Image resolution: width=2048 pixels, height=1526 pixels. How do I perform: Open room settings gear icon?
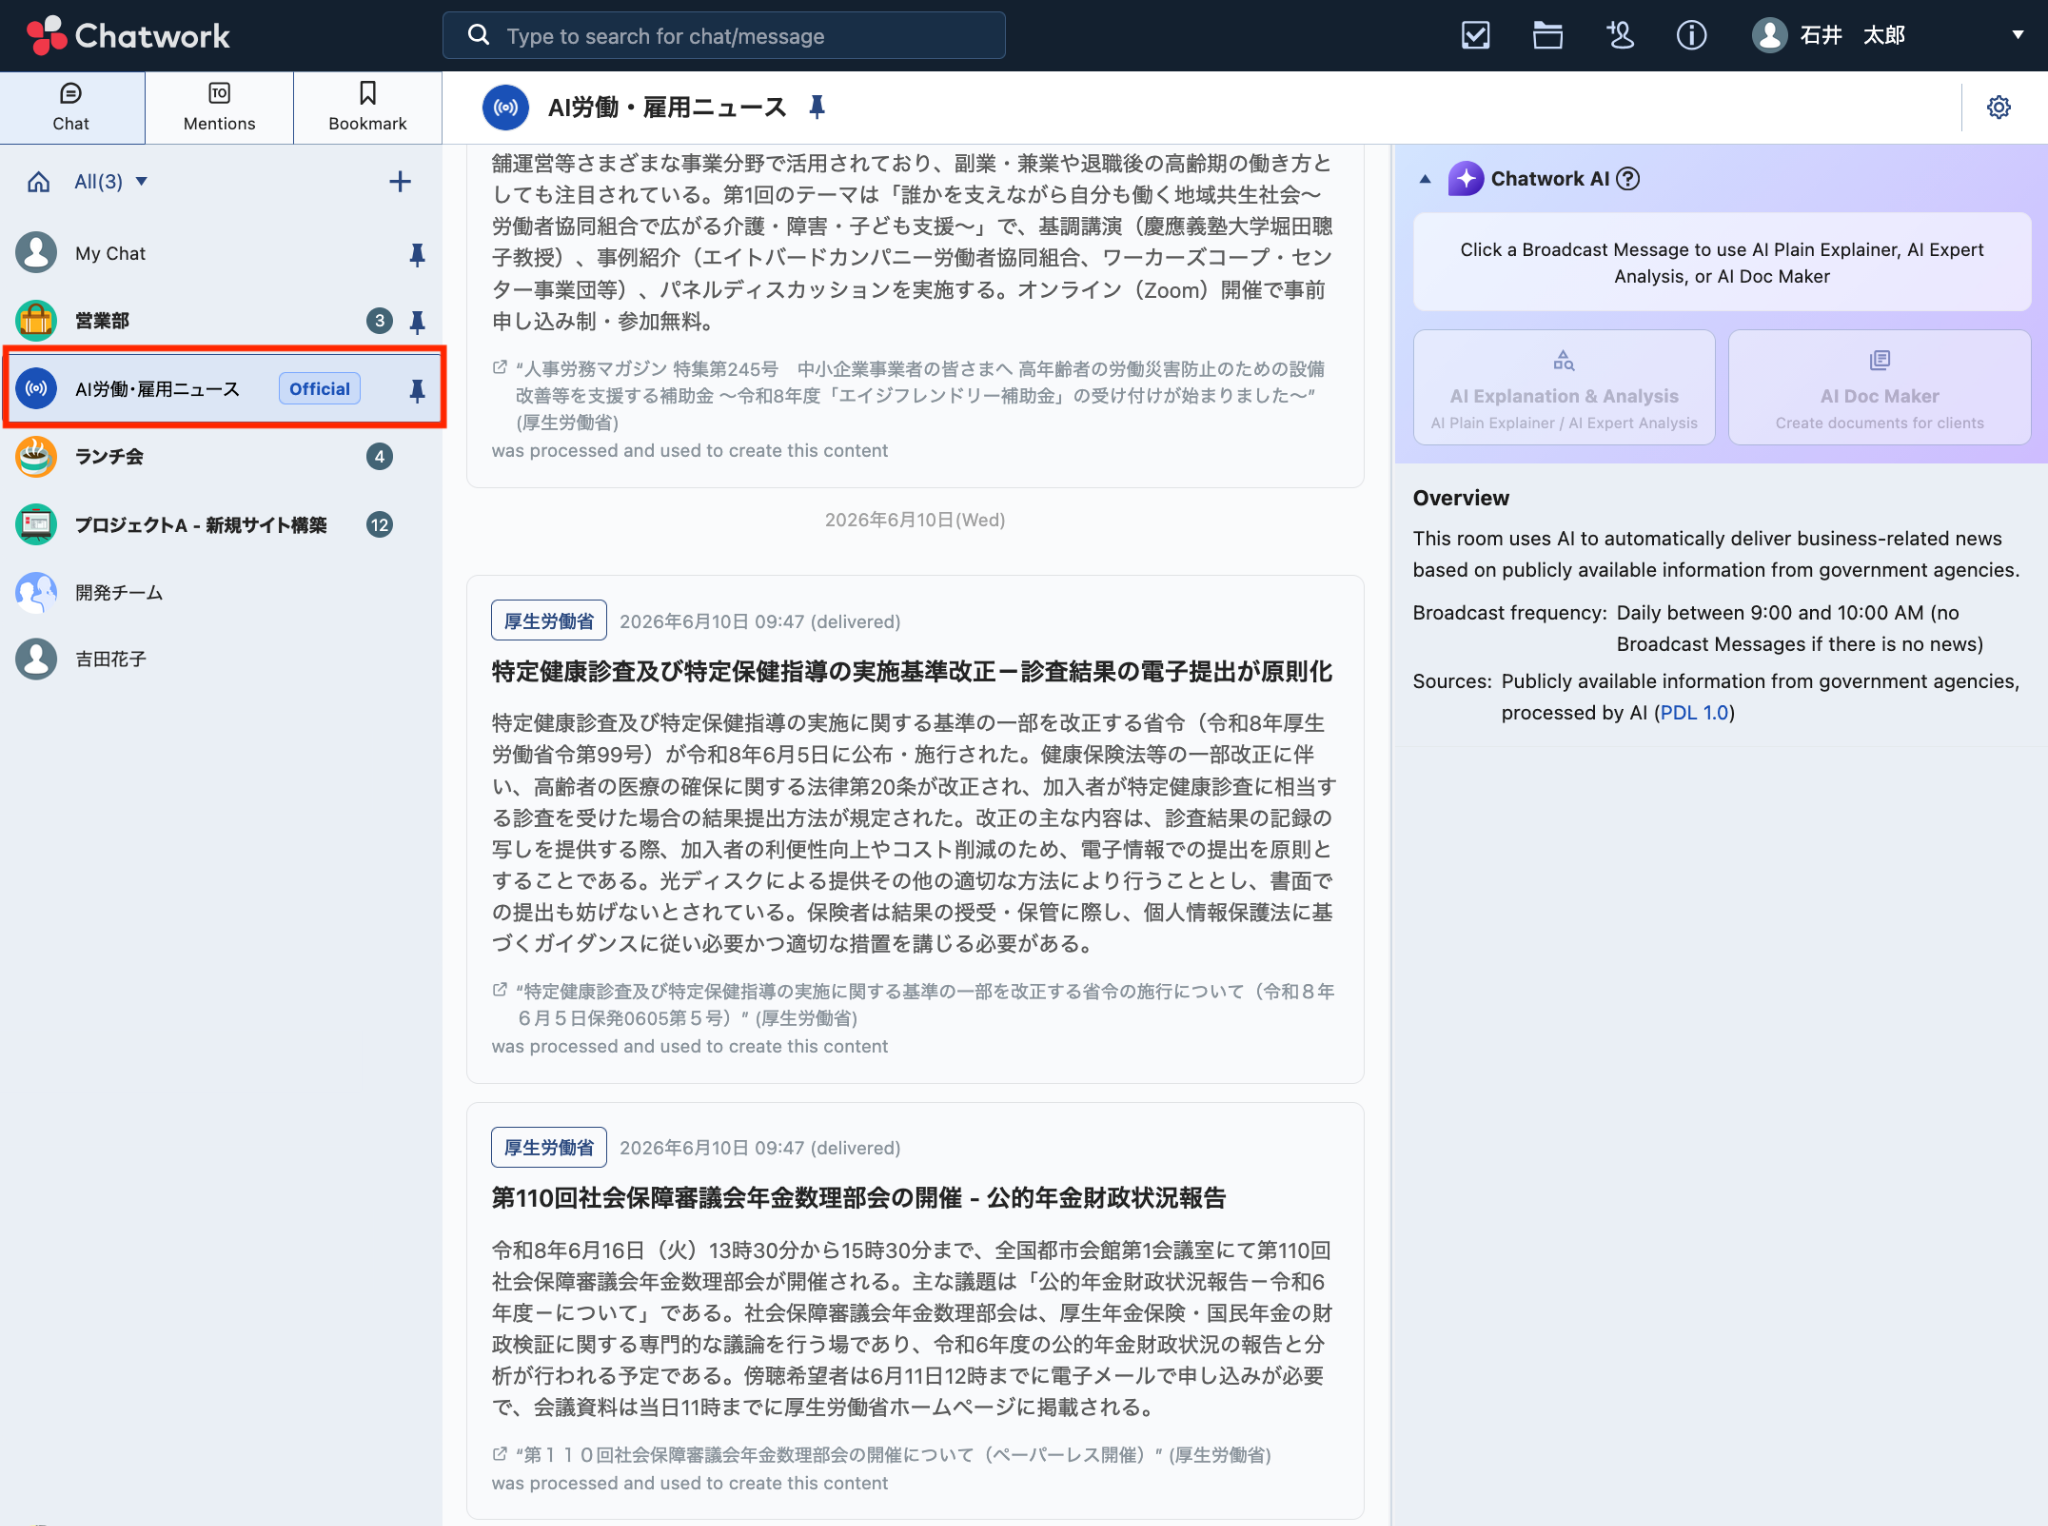tap(1998, 107)
